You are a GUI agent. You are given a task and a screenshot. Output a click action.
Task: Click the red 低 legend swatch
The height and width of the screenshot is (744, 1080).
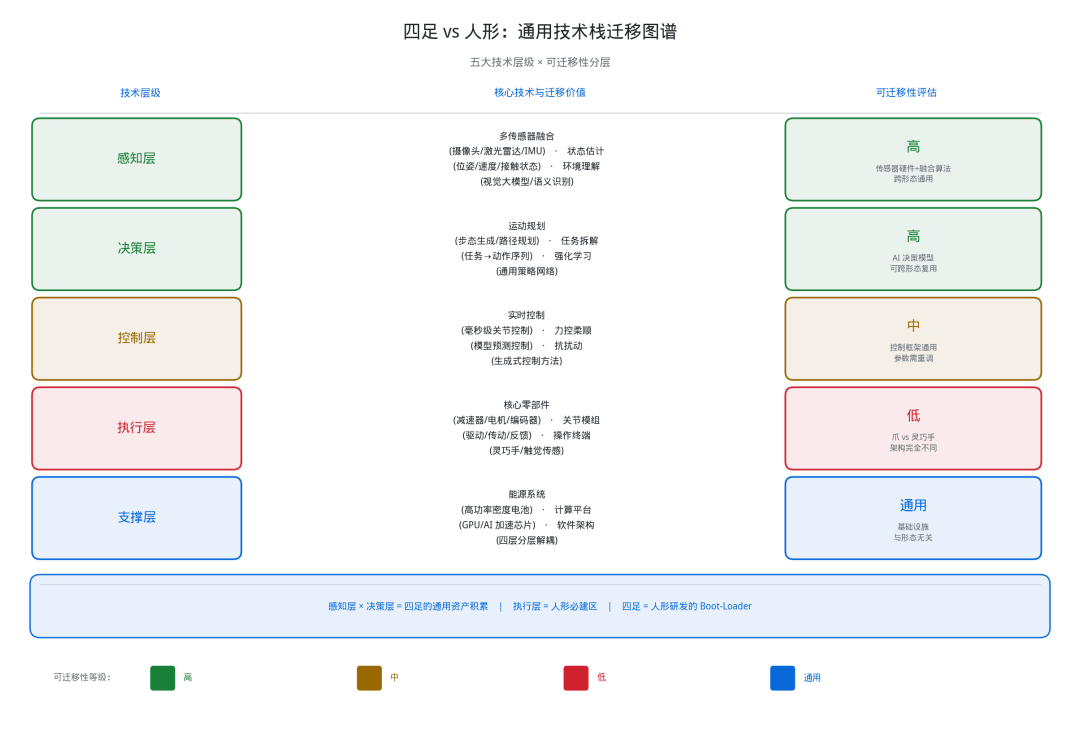pyautogui.click(x=576, y=678)
